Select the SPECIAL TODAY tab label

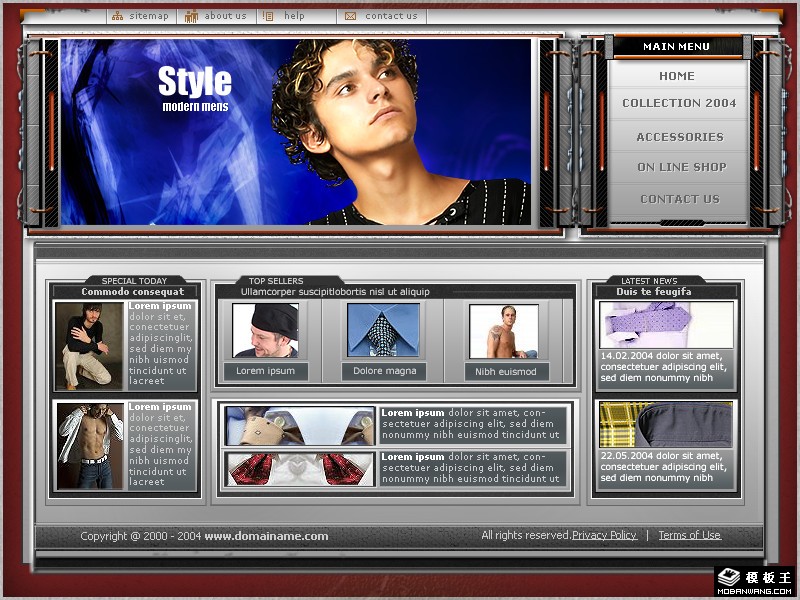(134, 281)
